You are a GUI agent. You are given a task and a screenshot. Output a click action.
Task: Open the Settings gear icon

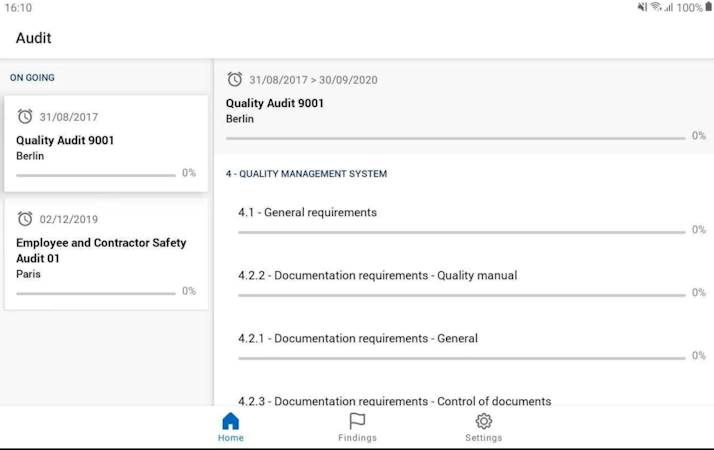484,421
